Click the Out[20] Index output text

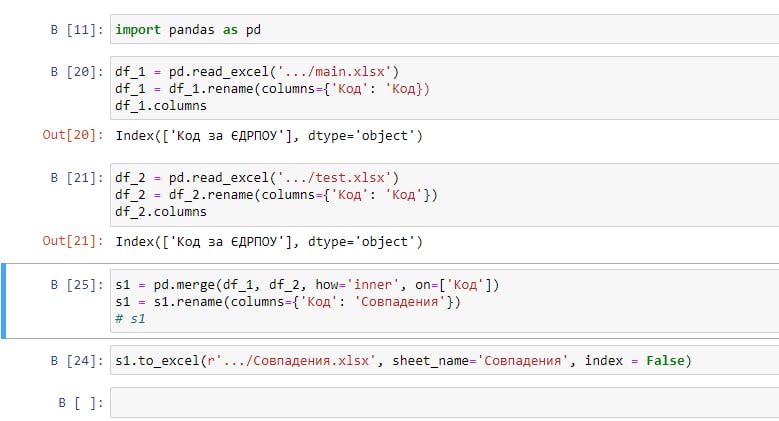pyautogui.click(x=269, y=136)
